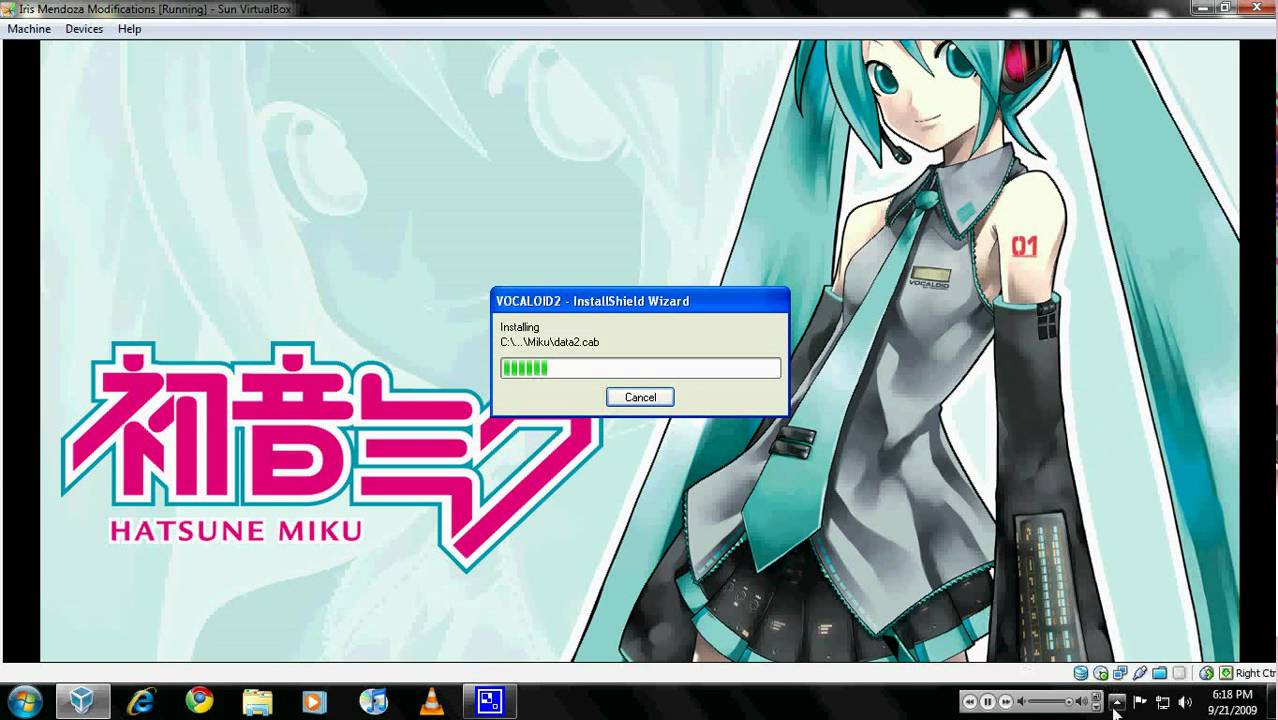Launch Google Chrome from the taskbar
Viewport: 1278px width, 720px height.
199,701
